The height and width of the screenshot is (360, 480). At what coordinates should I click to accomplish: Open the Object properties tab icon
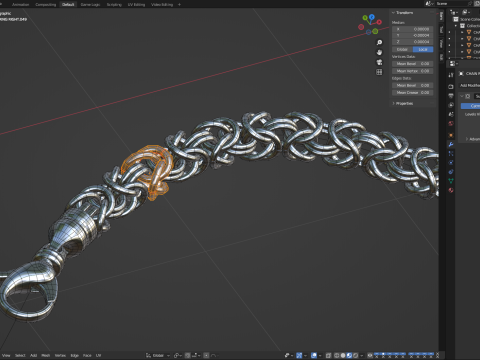(451, 135)
